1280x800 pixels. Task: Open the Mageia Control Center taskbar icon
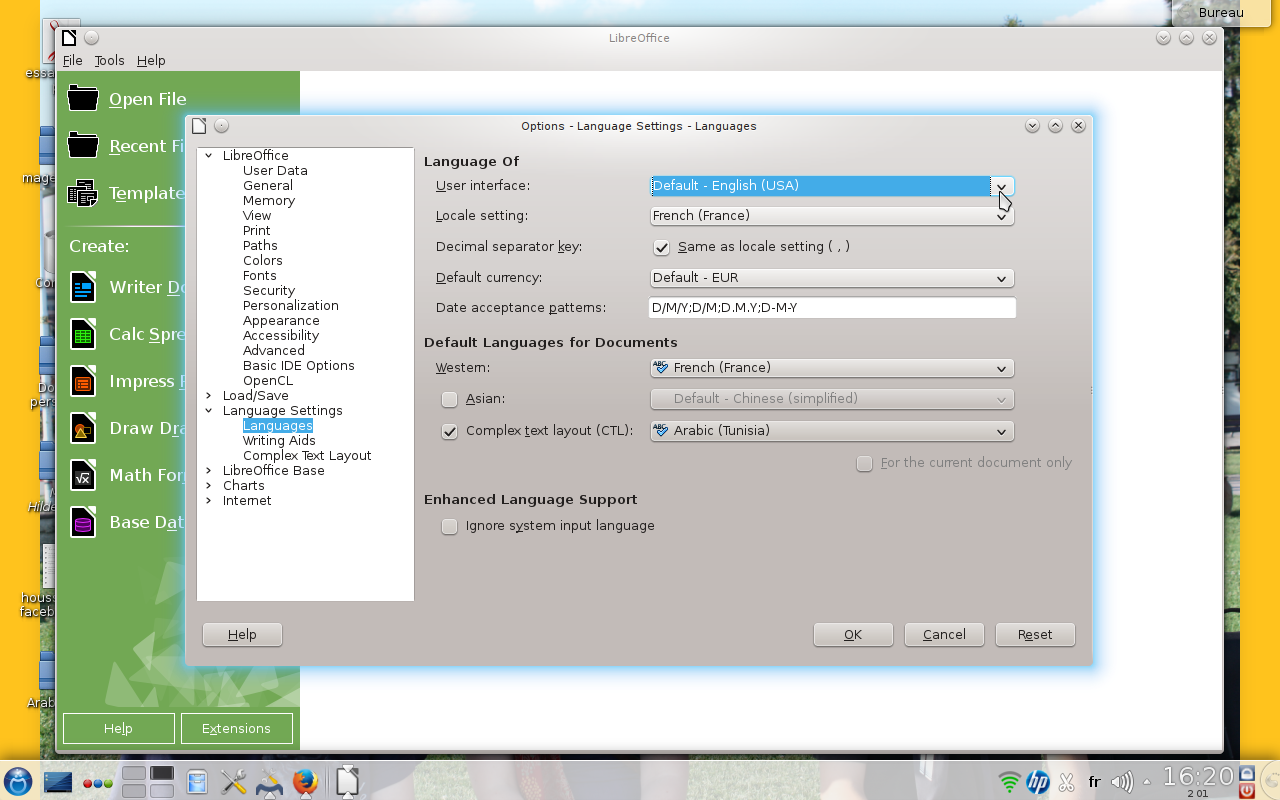tap(269, 782)
